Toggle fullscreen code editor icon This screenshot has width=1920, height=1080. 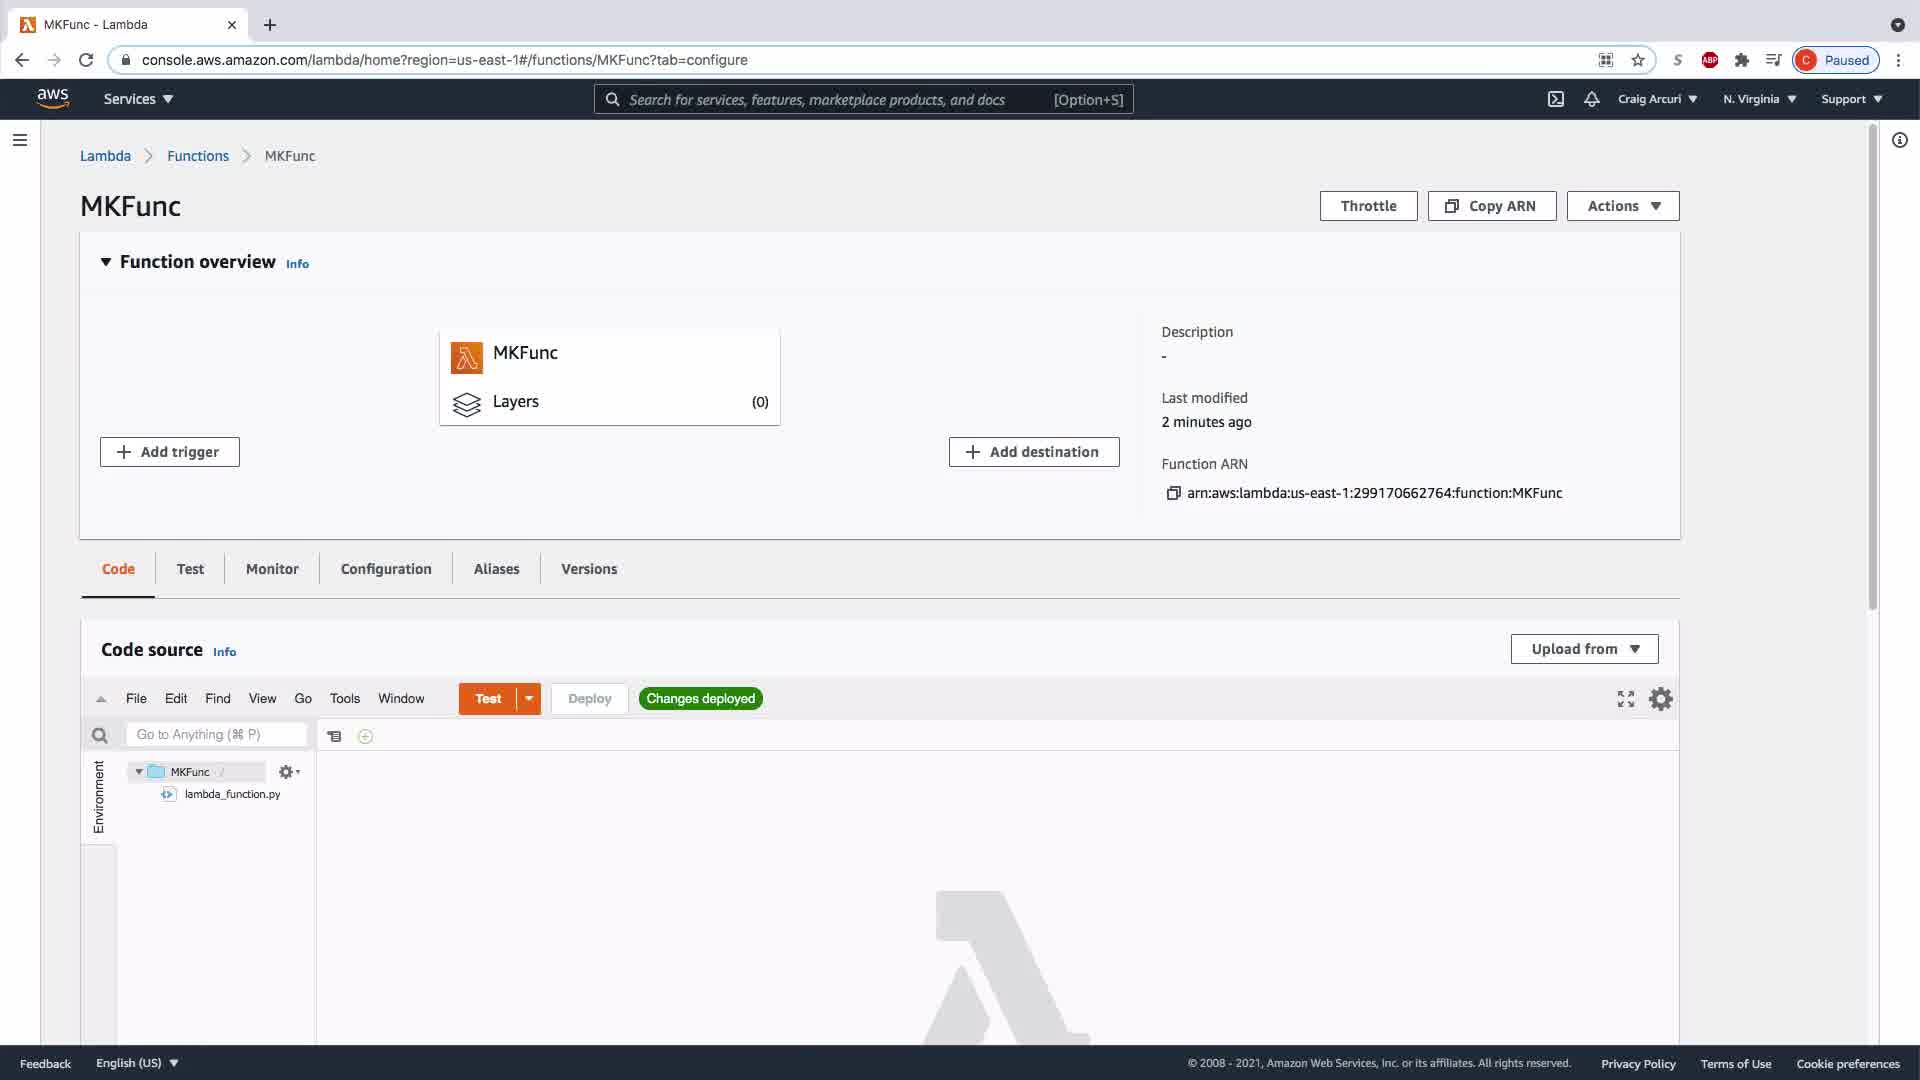1626,699
